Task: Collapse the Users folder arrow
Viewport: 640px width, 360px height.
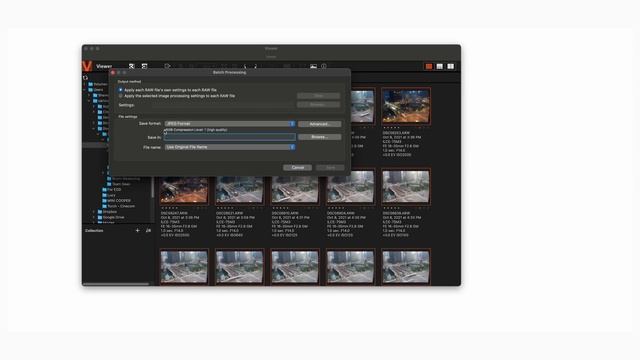Action: click(85, 89)
